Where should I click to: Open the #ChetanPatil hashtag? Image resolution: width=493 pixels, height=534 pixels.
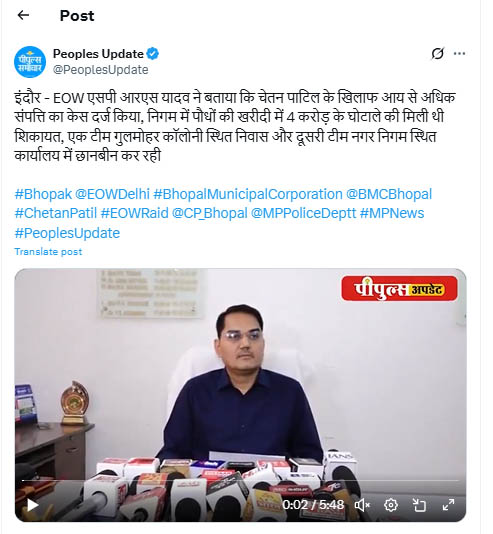[x=56, y=214]
